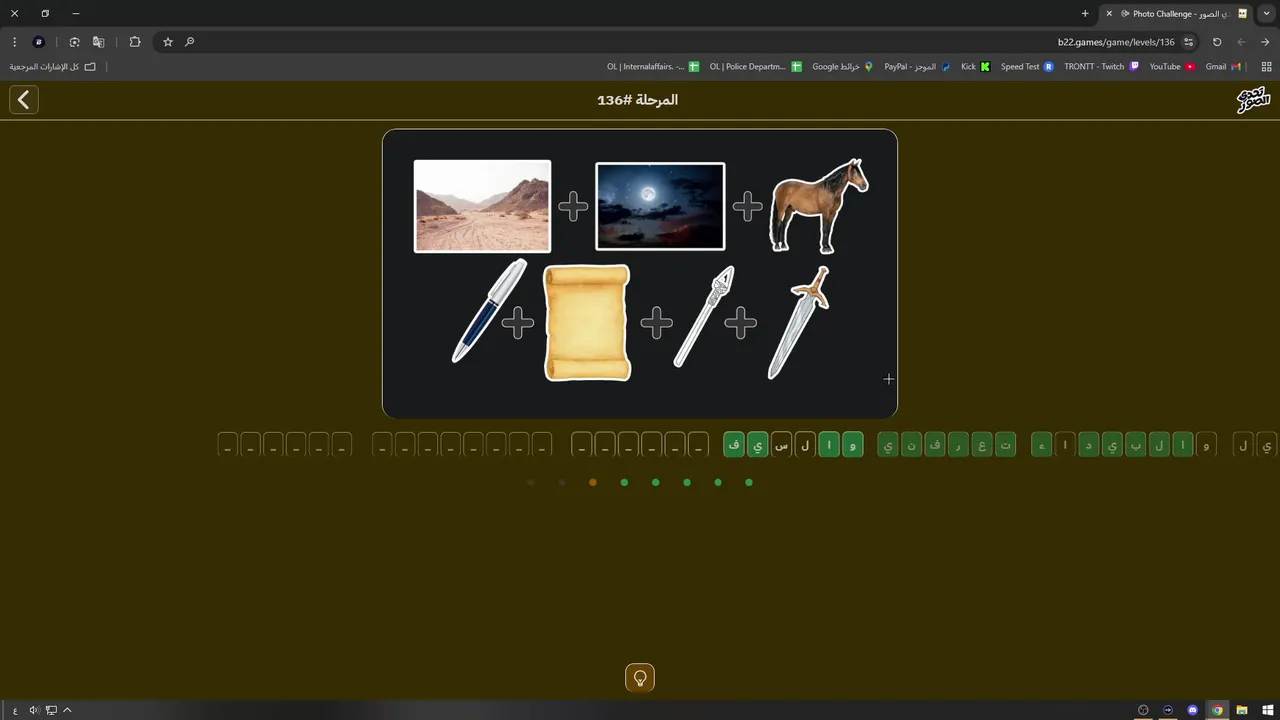This screenshot has width=1280, height=720.
Task: Select the Photo Challenge browser tab
Action: (x=1177, y=14)
